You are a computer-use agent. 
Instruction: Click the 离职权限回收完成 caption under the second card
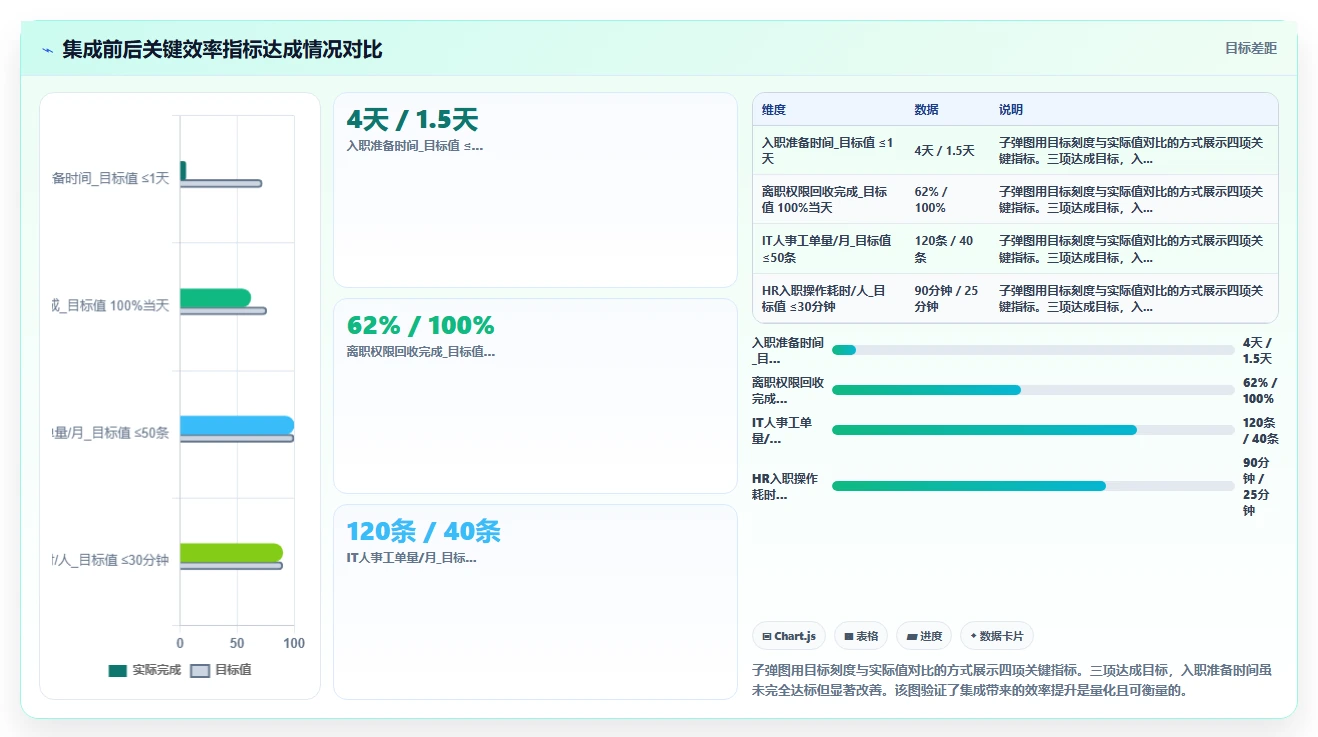[421, 351]
